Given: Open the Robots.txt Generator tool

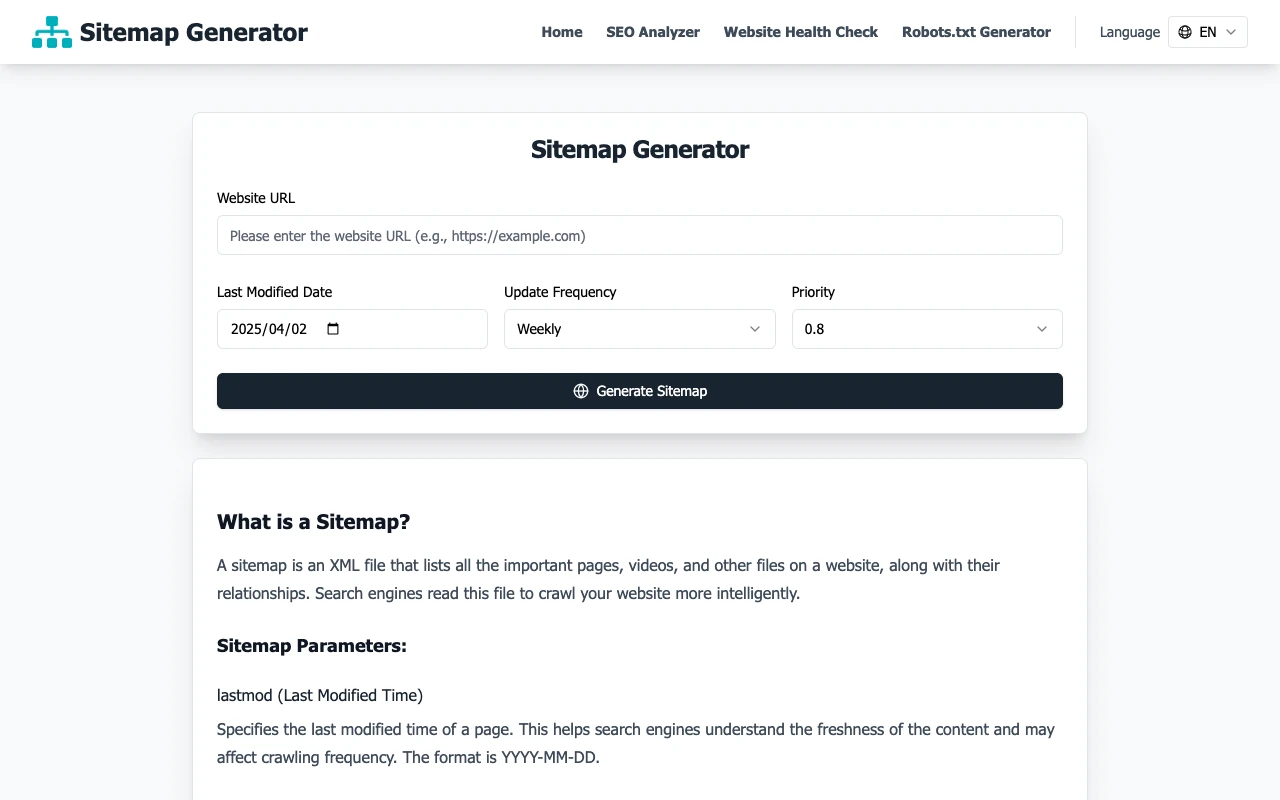Looking at the screenshot, I should pos(976,32).
